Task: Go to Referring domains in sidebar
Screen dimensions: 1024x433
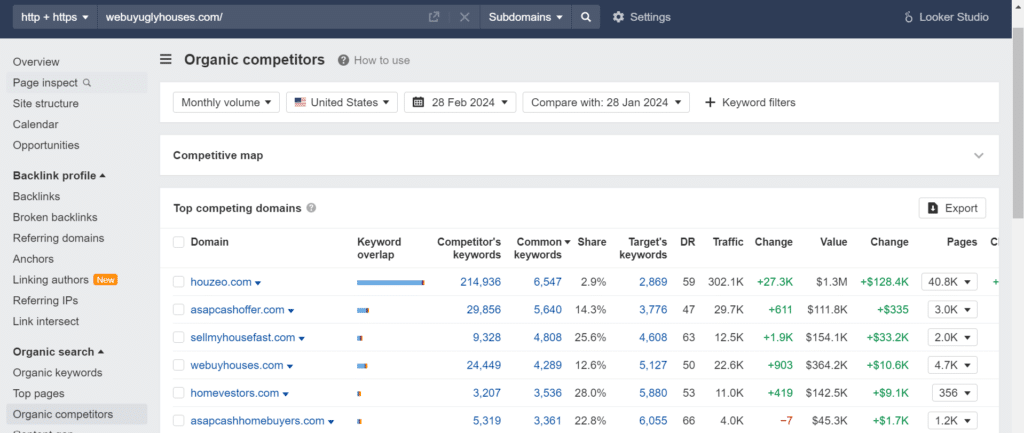Action: point(58,238)
